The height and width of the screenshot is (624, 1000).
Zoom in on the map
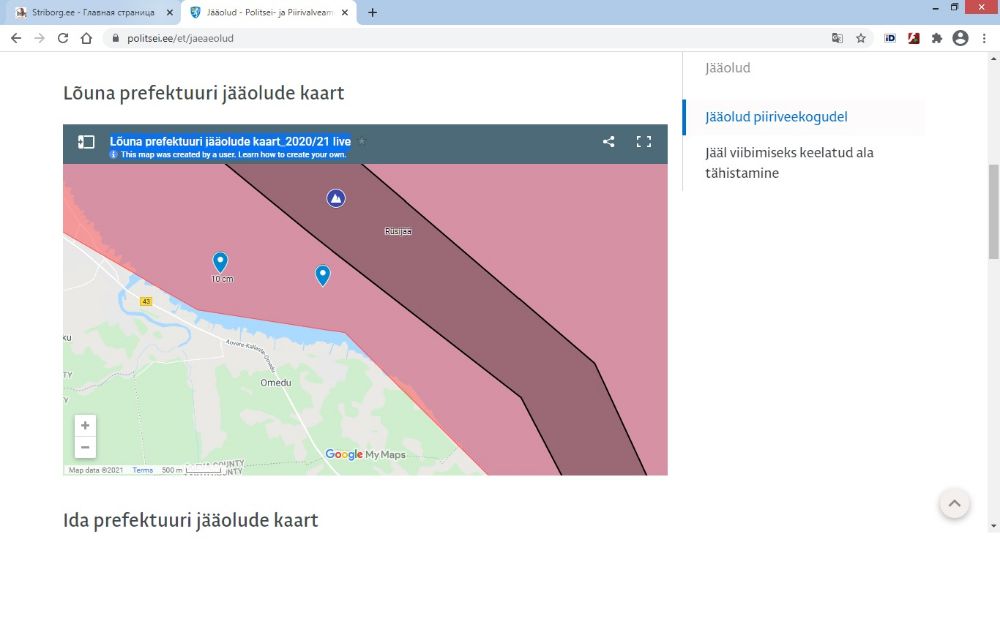[x=85, y=425]
